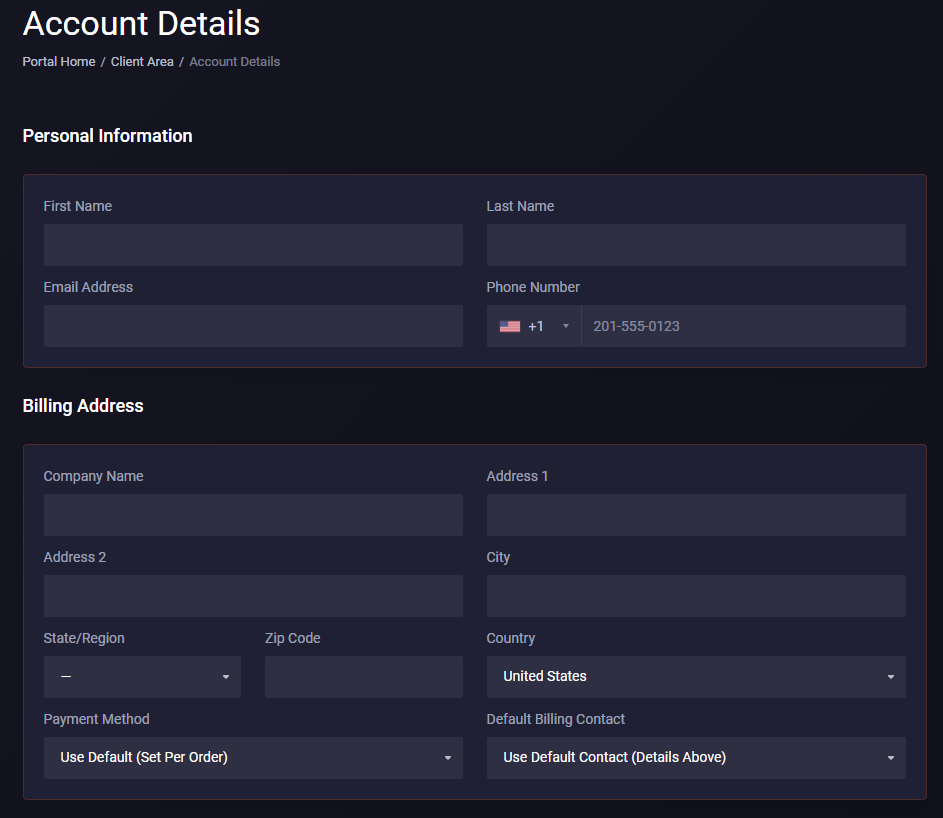This screenshot has width=943, height=818.
Task: Click into the City field
Action: 695,596
